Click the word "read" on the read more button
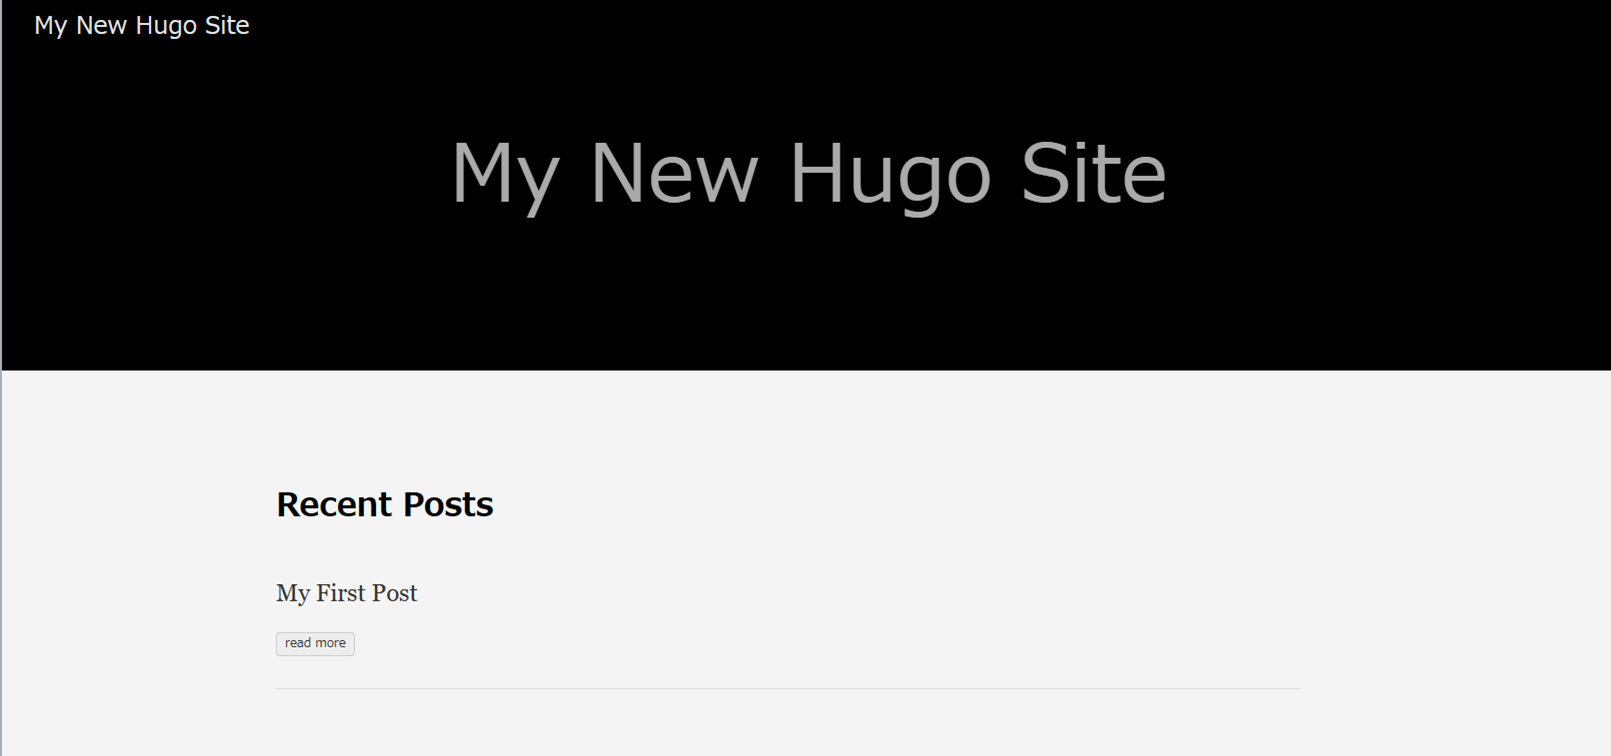 [x=298, y=643]
